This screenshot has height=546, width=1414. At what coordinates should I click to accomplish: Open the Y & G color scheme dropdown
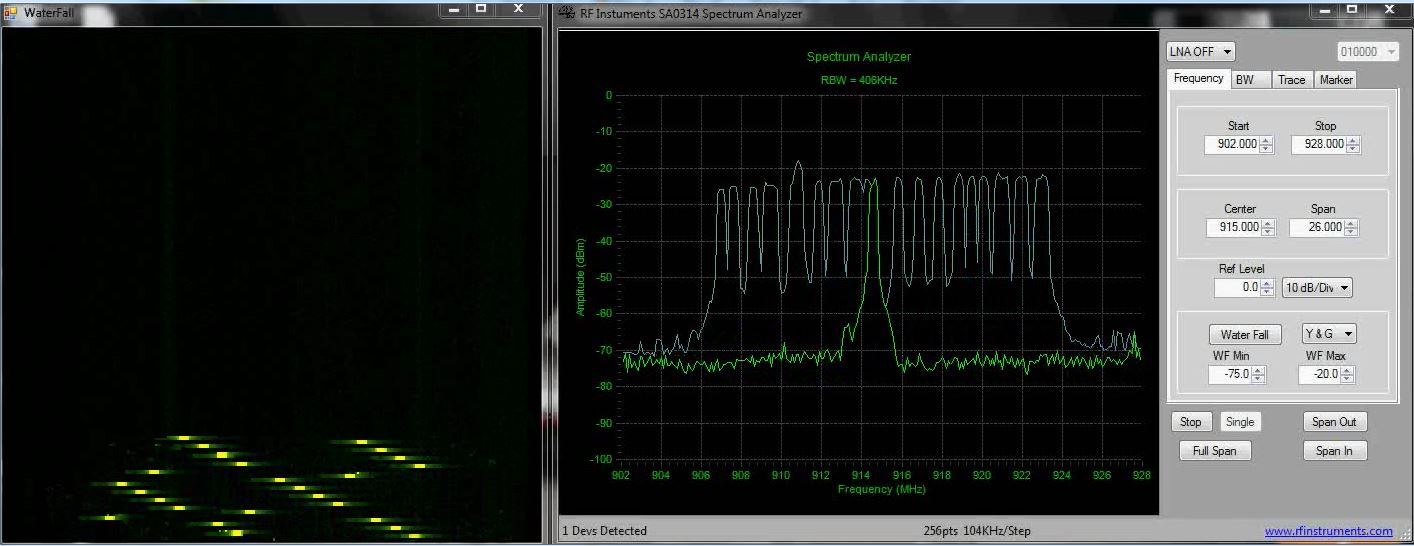tap(1328, 334)
